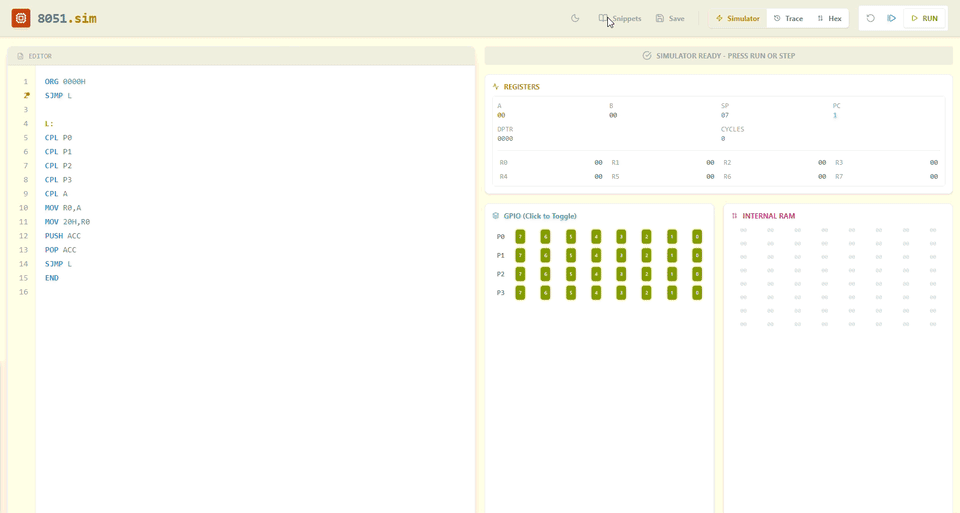This screenshot has width=960, height=513.
Task: Click the breakpoint marker on line 2
Action: 26,95
